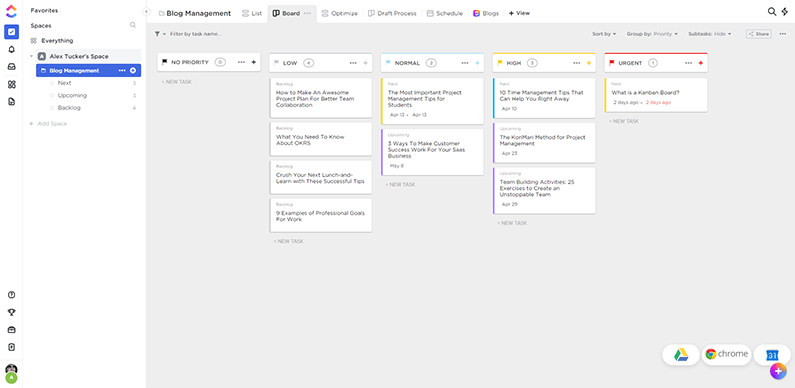
Task: Add task with plus in High column
Action: pyautogui.click(x=589, y=63)
